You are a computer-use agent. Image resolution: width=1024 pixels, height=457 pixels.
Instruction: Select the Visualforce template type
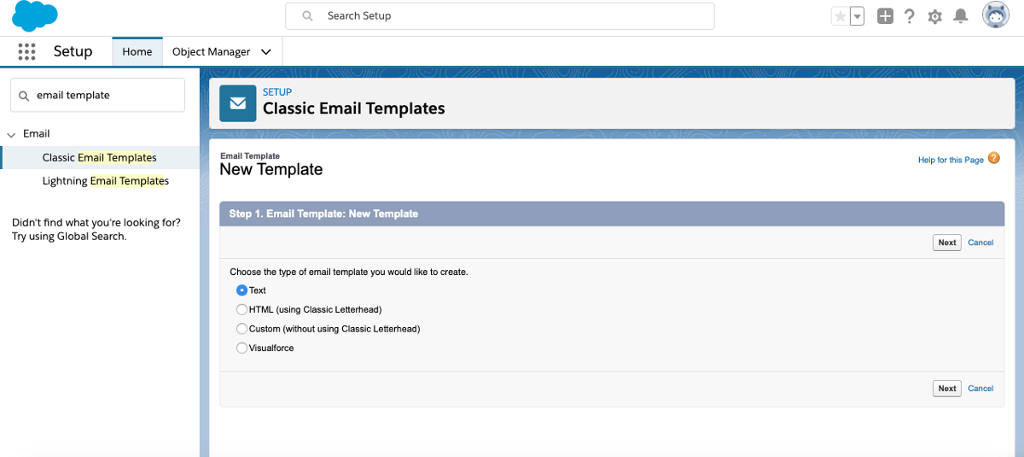[x=242, y=348]
